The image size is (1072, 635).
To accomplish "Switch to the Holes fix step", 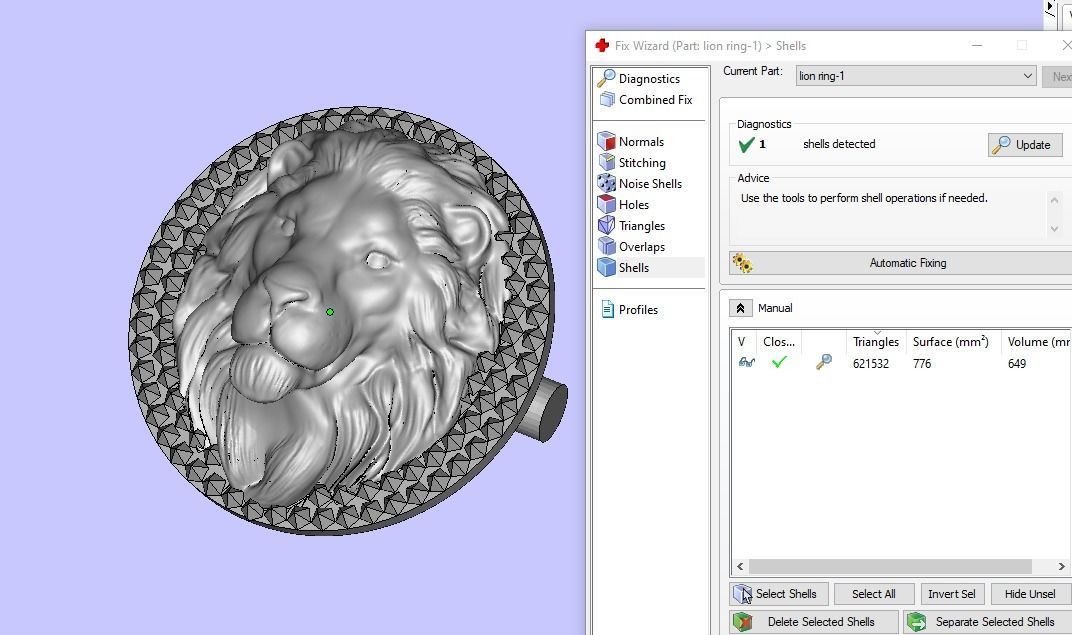I will pos(624,204).
